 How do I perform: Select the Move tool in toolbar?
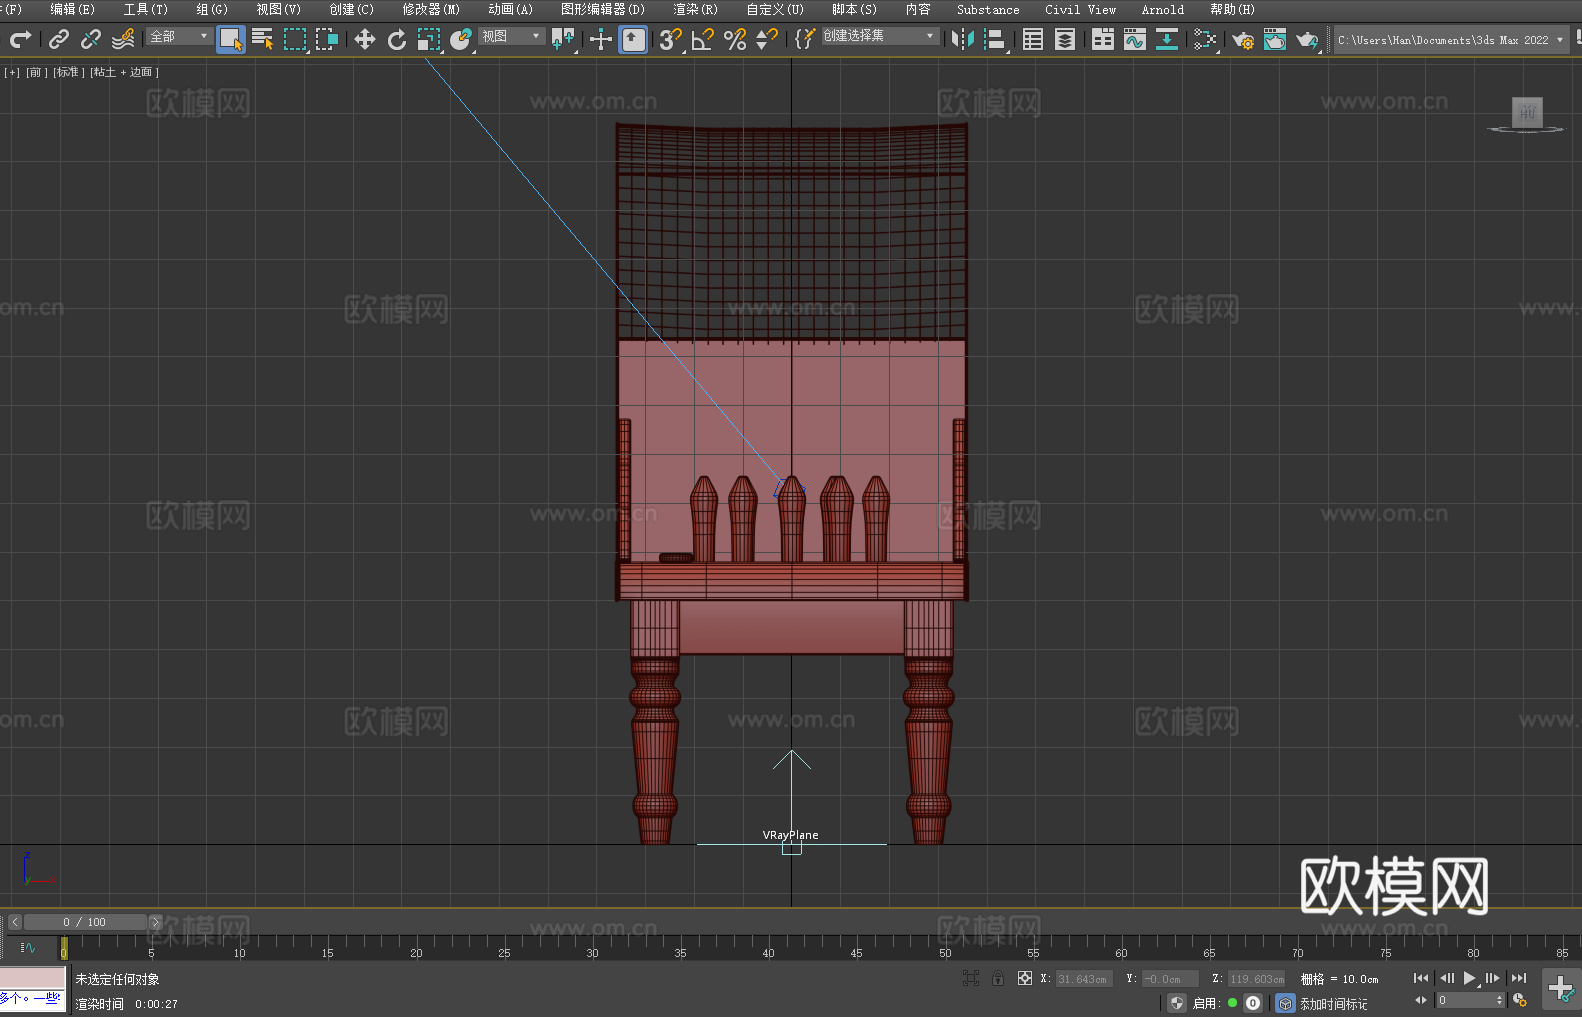[365, 39]
